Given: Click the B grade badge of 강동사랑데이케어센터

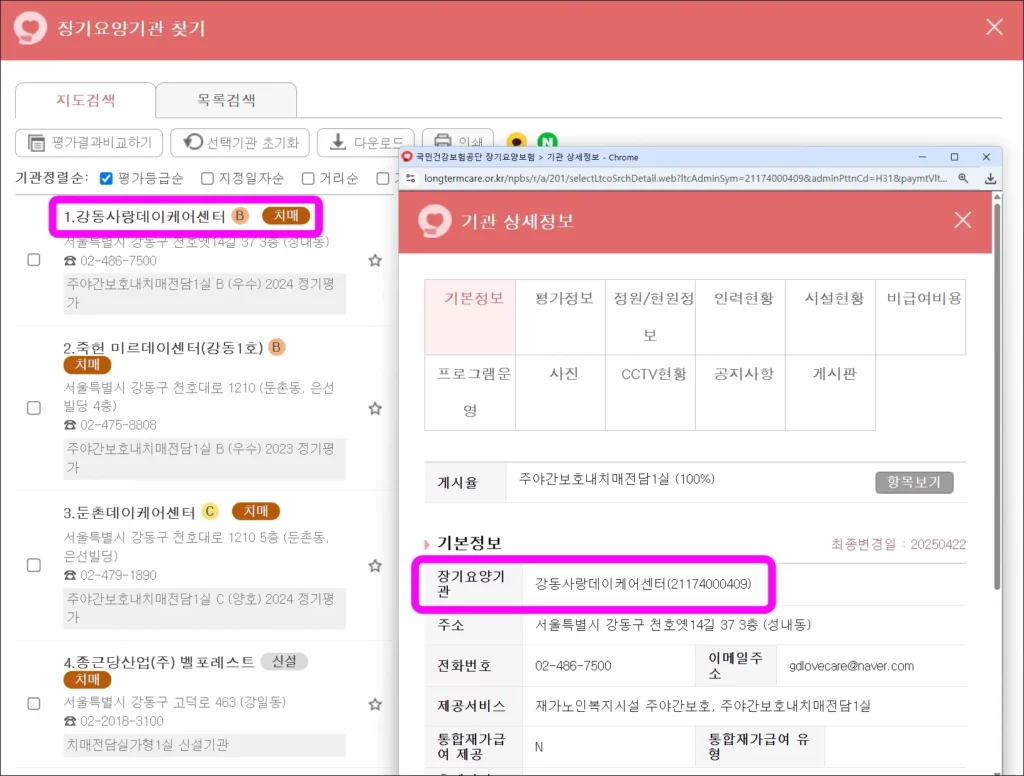Looking at the screenshot, I should pos(240,216).
